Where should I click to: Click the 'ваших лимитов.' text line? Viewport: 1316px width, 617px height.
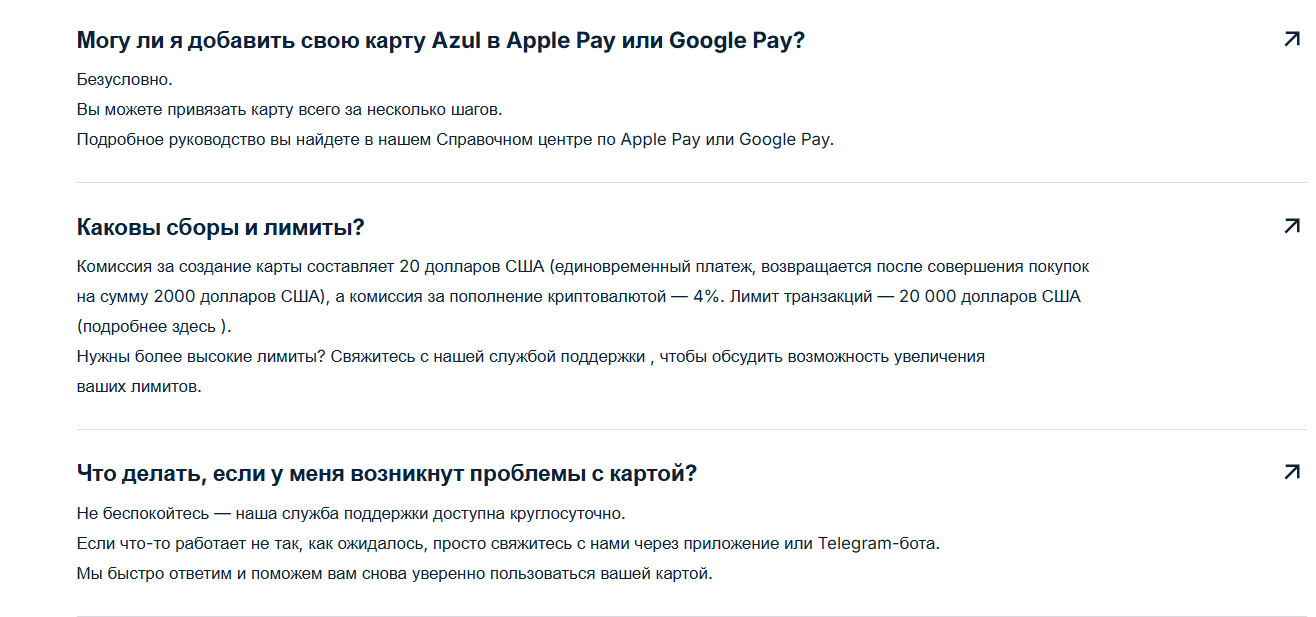pos(139,387)
